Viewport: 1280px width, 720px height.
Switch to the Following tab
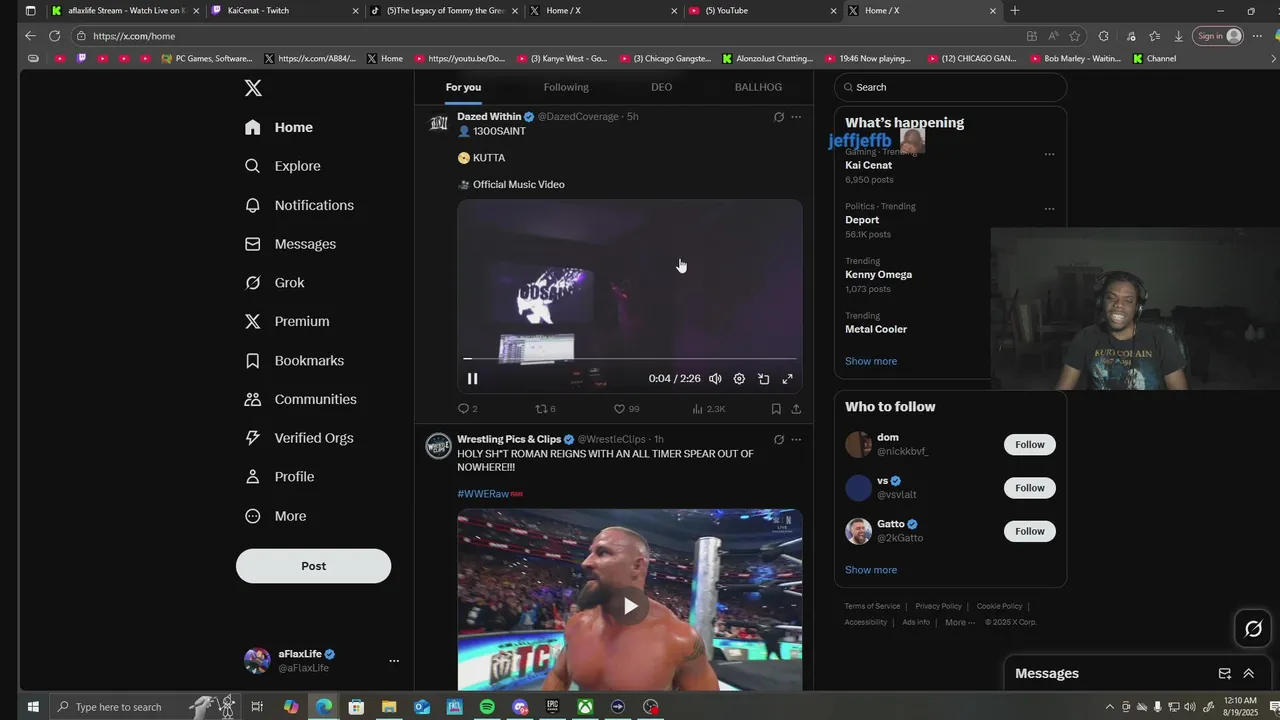[566, 87]
